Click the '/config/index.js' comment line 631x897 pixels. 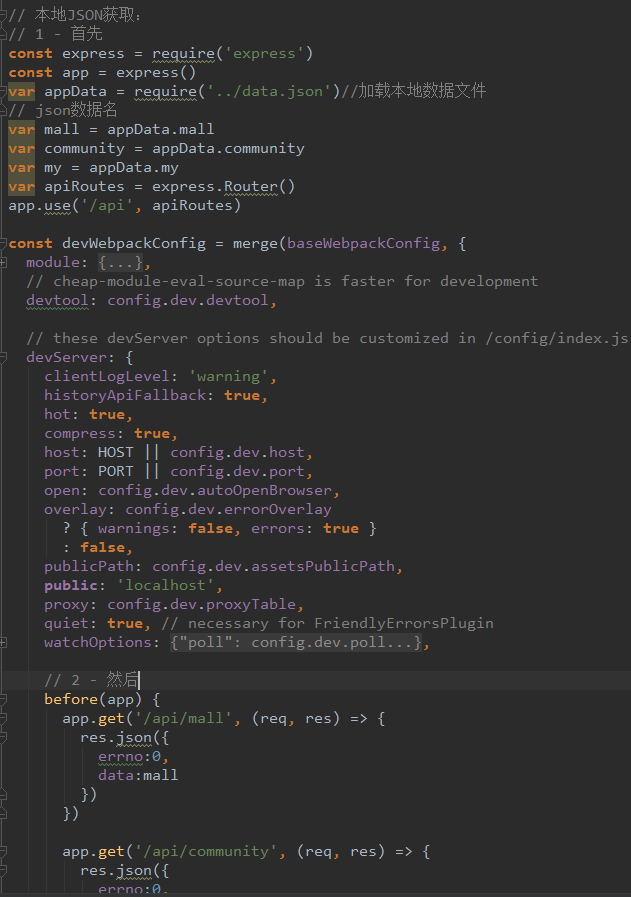[x=327, y=339]
